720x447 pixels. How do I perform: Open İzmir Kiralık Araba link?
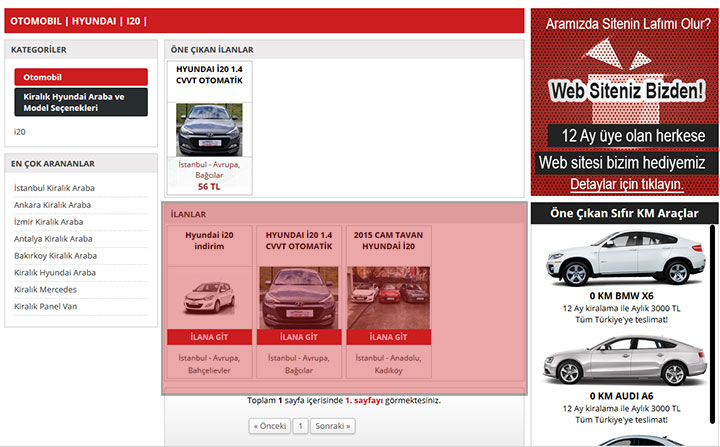pyautogui.click(x=48, y=222)
